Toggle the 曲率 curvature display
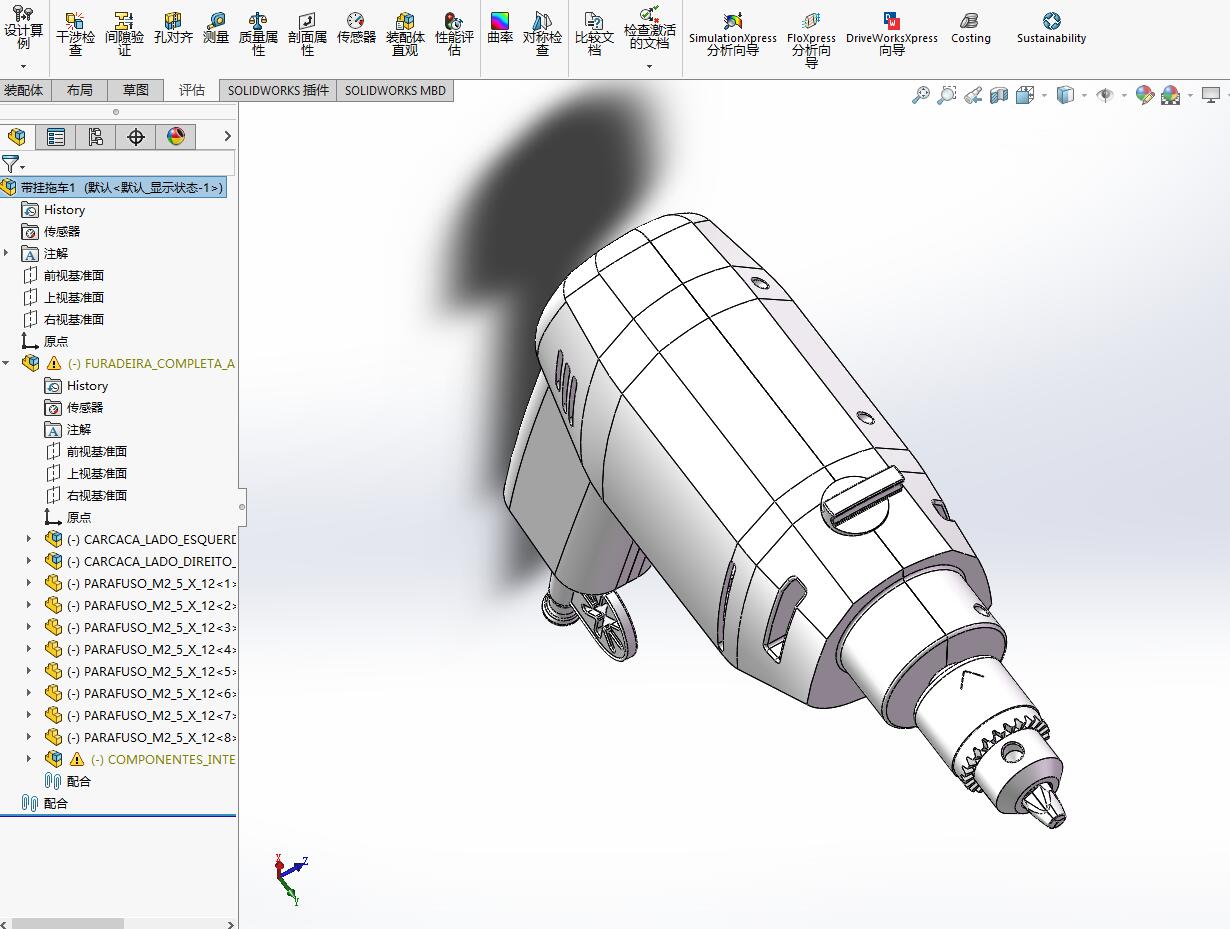This screenshot has height=929, width=1230. 500,28
